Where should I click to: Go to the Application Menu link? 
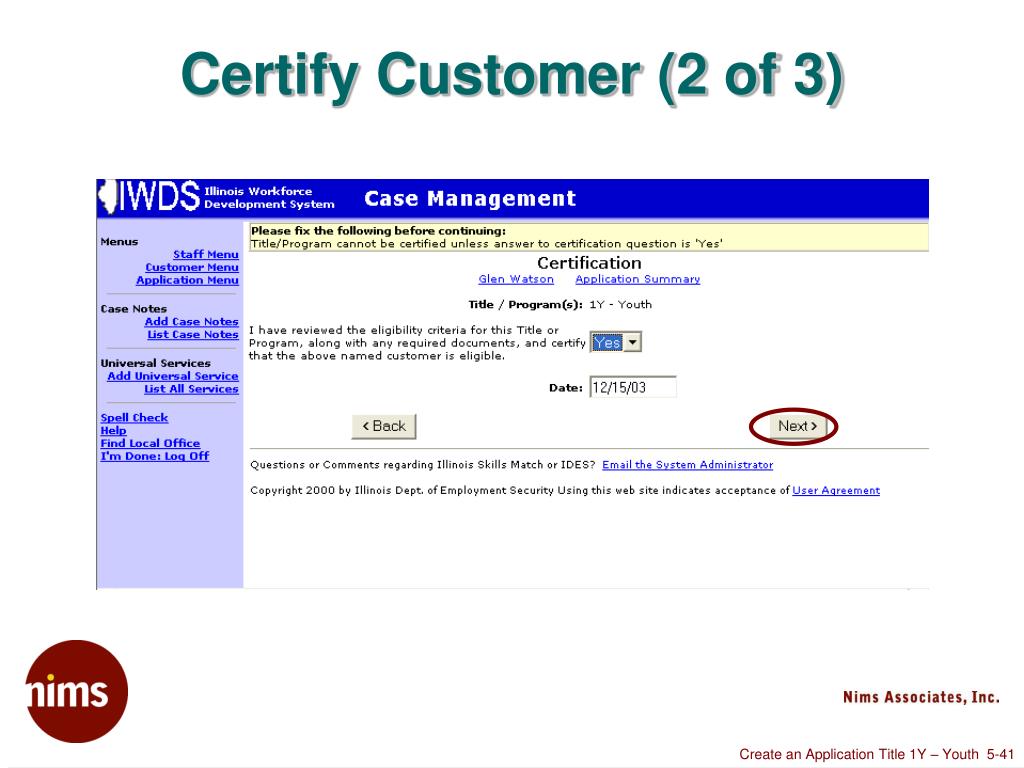(x=187, y=280)
